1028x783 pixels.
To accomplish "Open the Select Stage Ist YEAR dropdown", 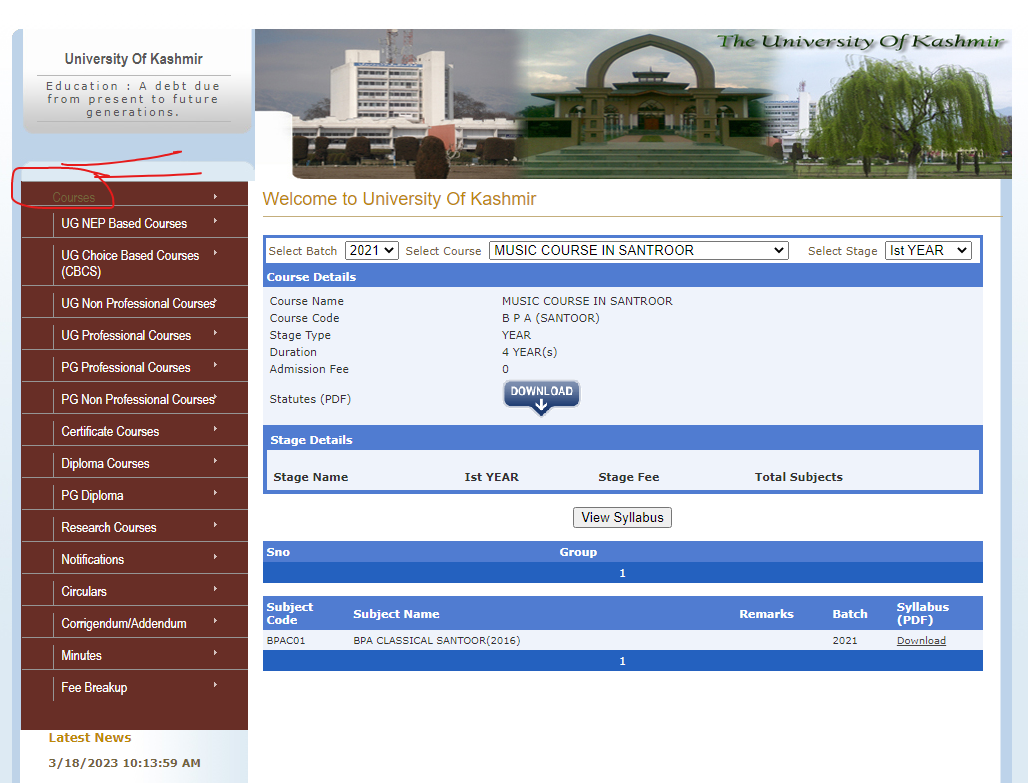I will click(928, 251).
